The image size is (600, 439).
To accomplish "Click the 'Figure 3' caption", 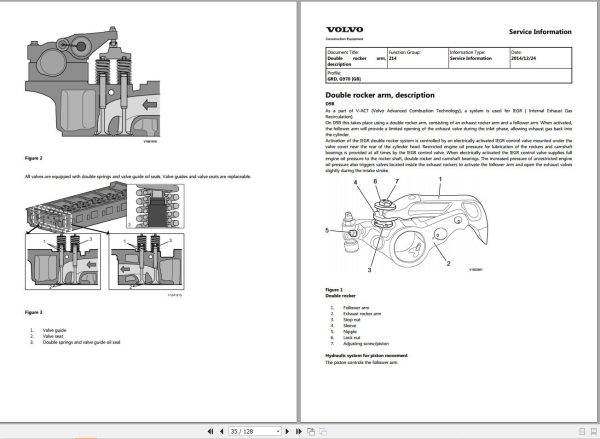I will [34, 312].
